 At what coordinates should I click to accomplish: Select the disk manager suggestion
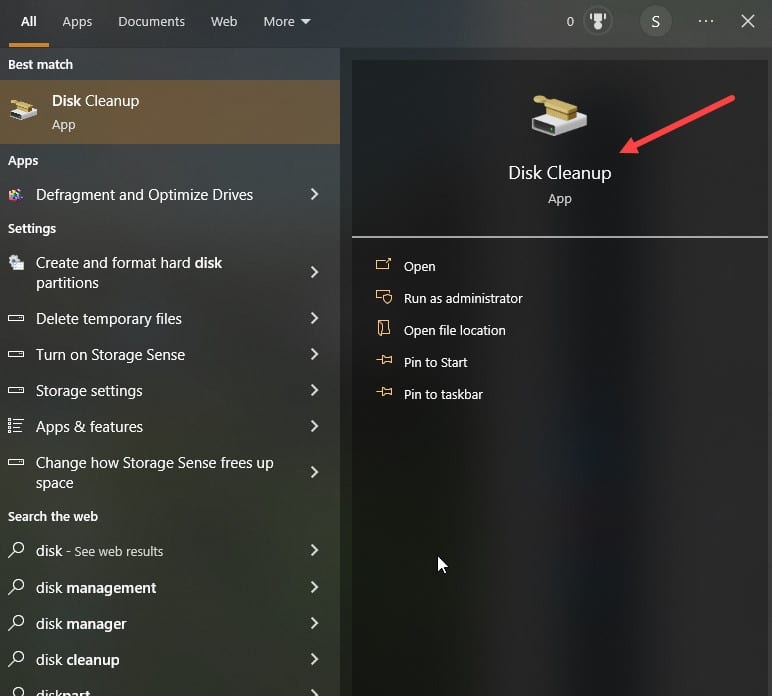coord(170,624)
